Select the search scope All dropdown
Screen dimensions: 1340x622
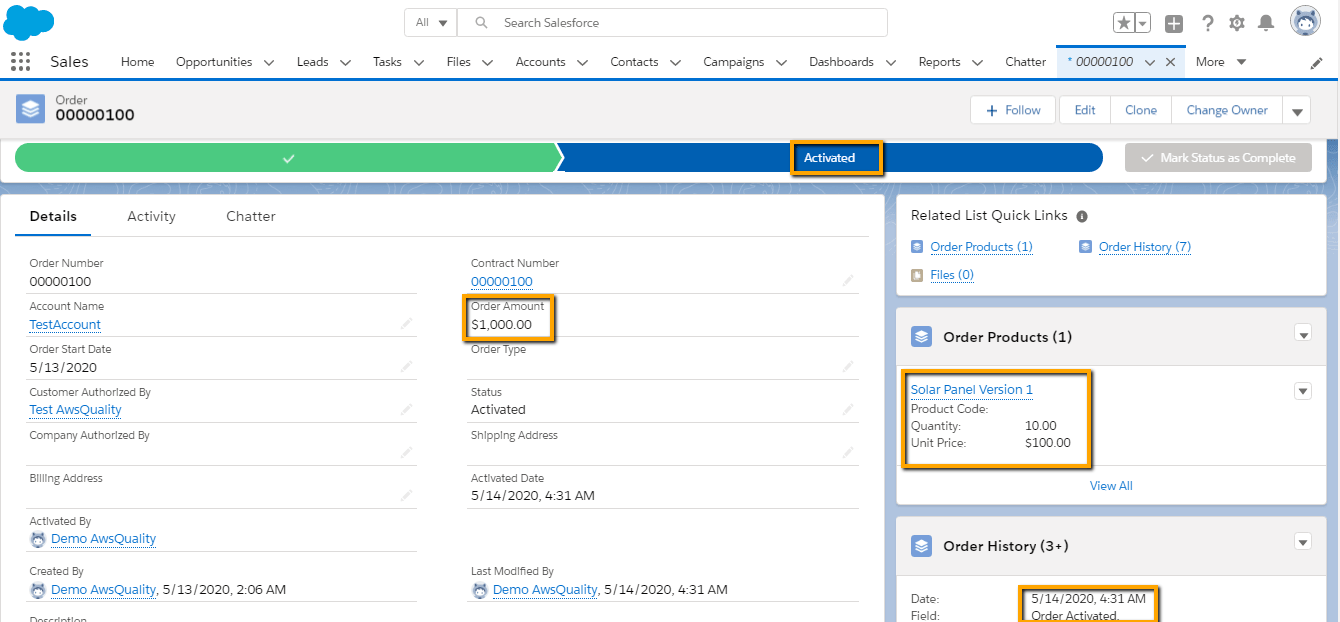(430, 22)
